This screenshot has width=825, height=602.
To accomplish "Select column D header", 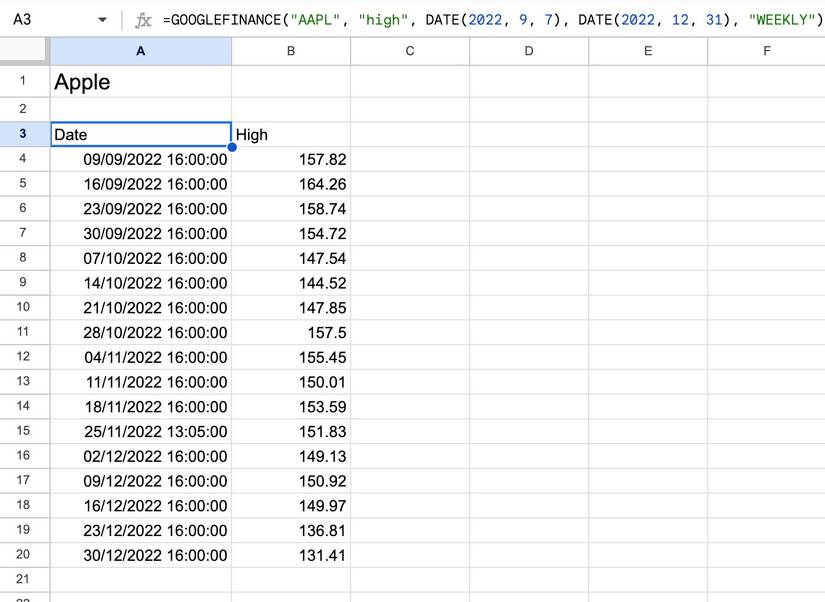I will coord(528,51).
